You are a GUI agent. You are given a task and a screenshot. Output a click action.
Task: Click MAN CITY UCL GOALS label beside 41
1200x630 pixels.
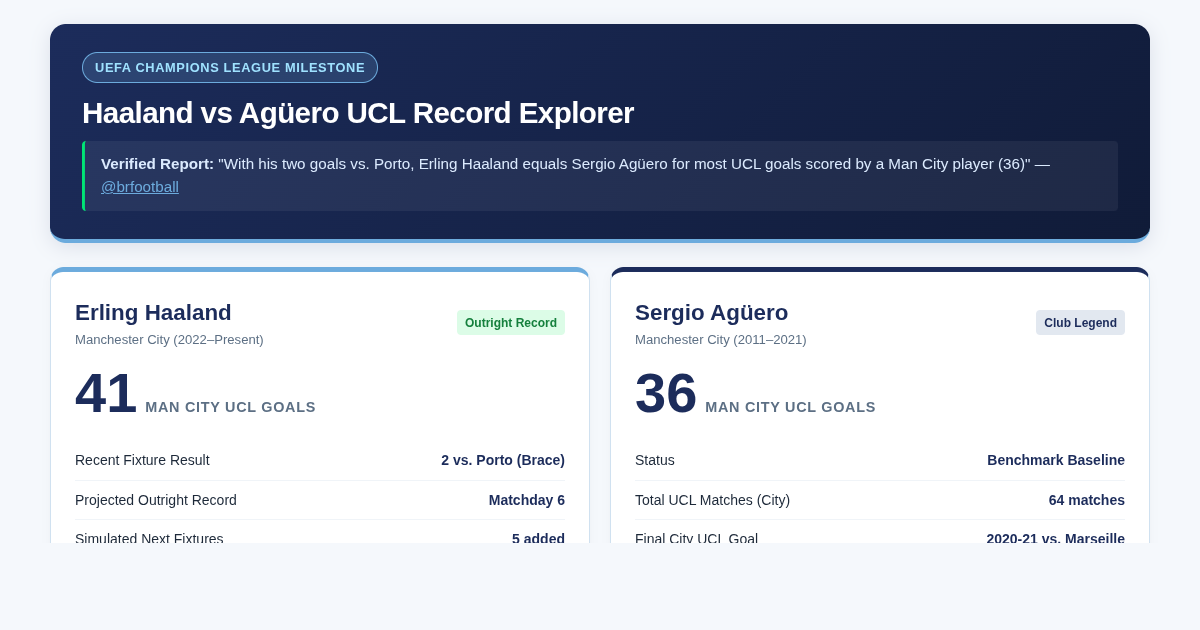(x=230, y=407)
